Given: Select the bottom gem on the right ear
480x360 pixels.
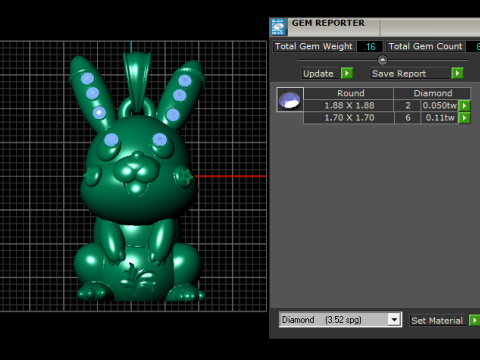Looking at the screenshot, I should [x=173, y=115].
